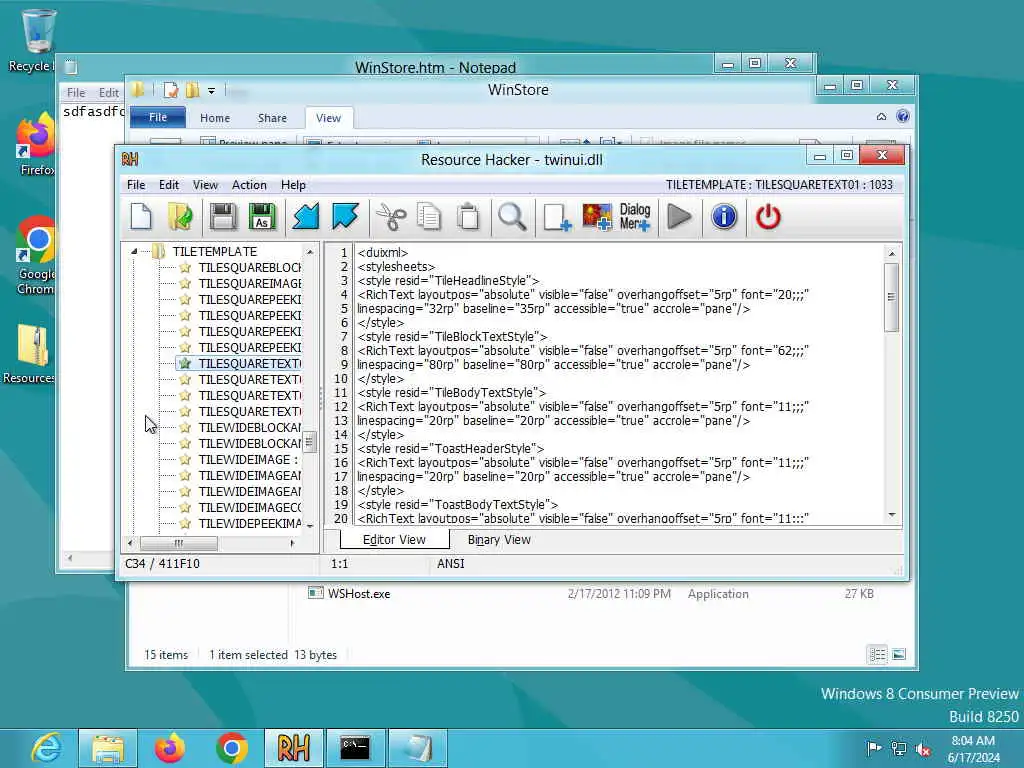
Task: Paste with the clipboard toolbar icon
Action: pos(468,217)
